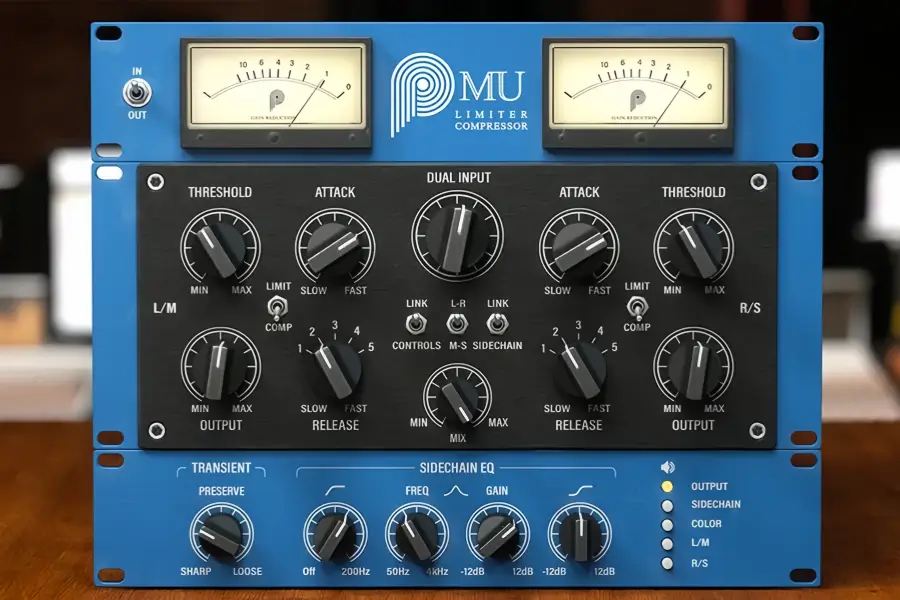Image resolution: width=900 pixels, height=600 pixels.
Task: Click the R/S Release rotary selector
Action: (x=581, y=367)
